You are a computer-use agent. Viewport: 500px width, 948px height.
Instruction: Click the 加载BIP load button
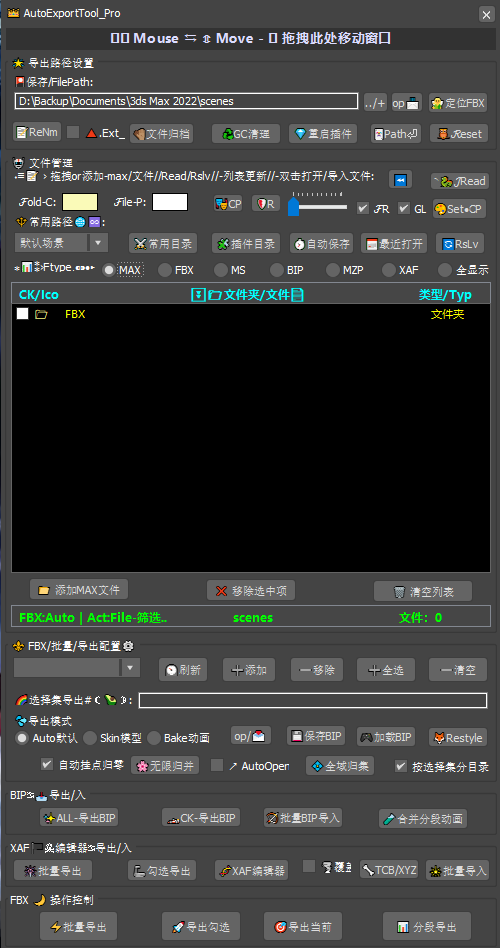pyautogui.click(x=386, y=736)
